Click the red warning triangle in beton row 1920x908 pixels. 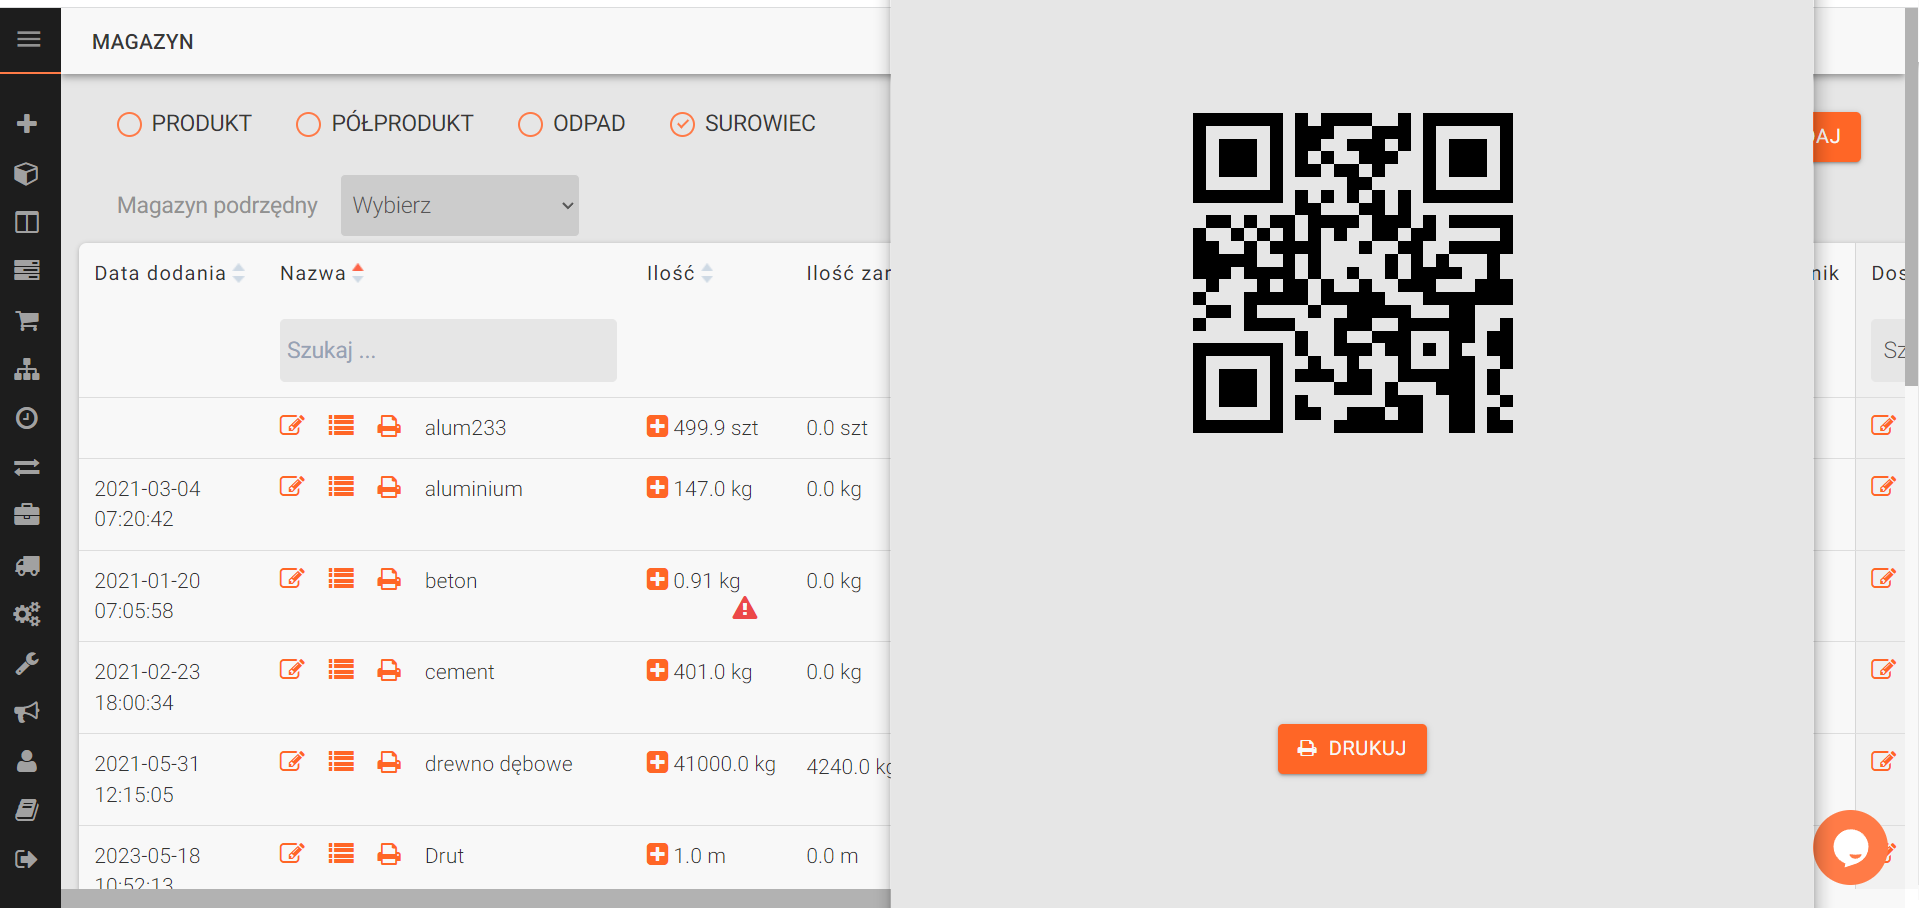(744, 609)
